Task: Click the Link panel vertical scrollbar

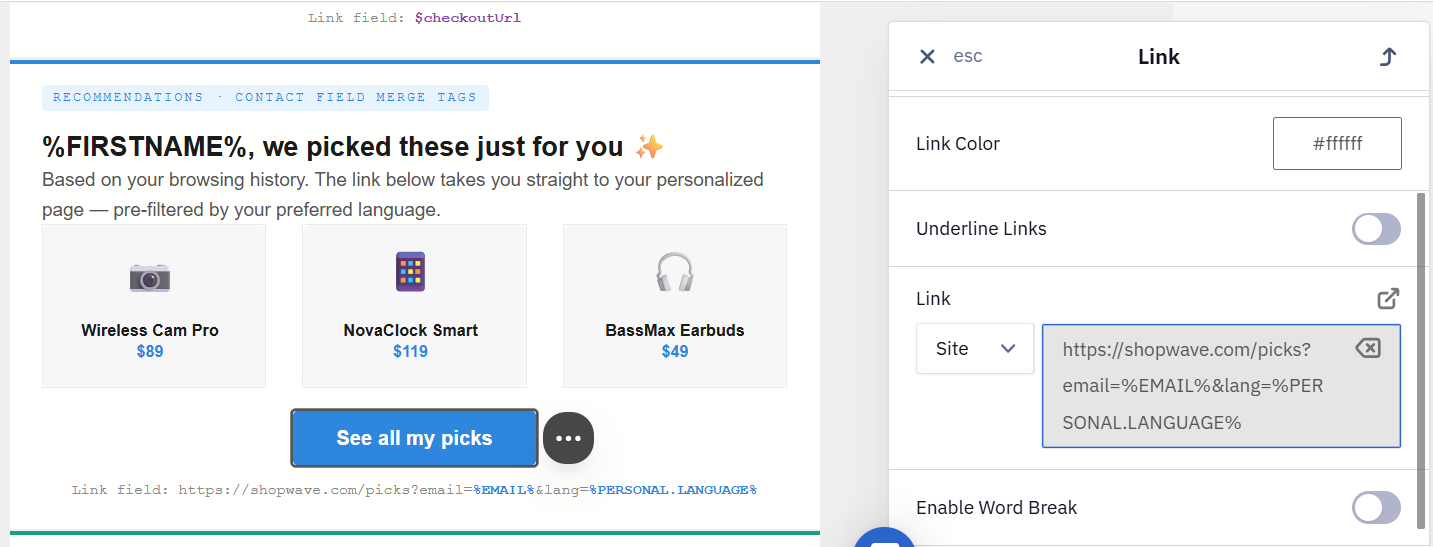Action: tap(1421, 360)
